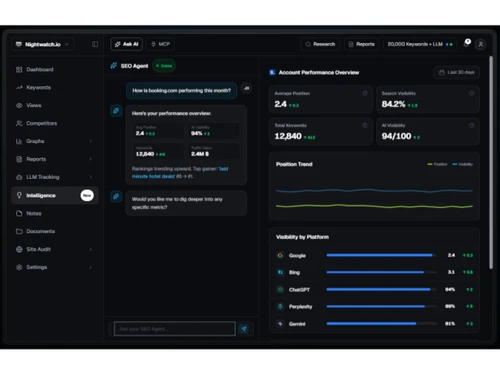
Task: Open Notes in sidebar
Action: click(x=55, y=213)
